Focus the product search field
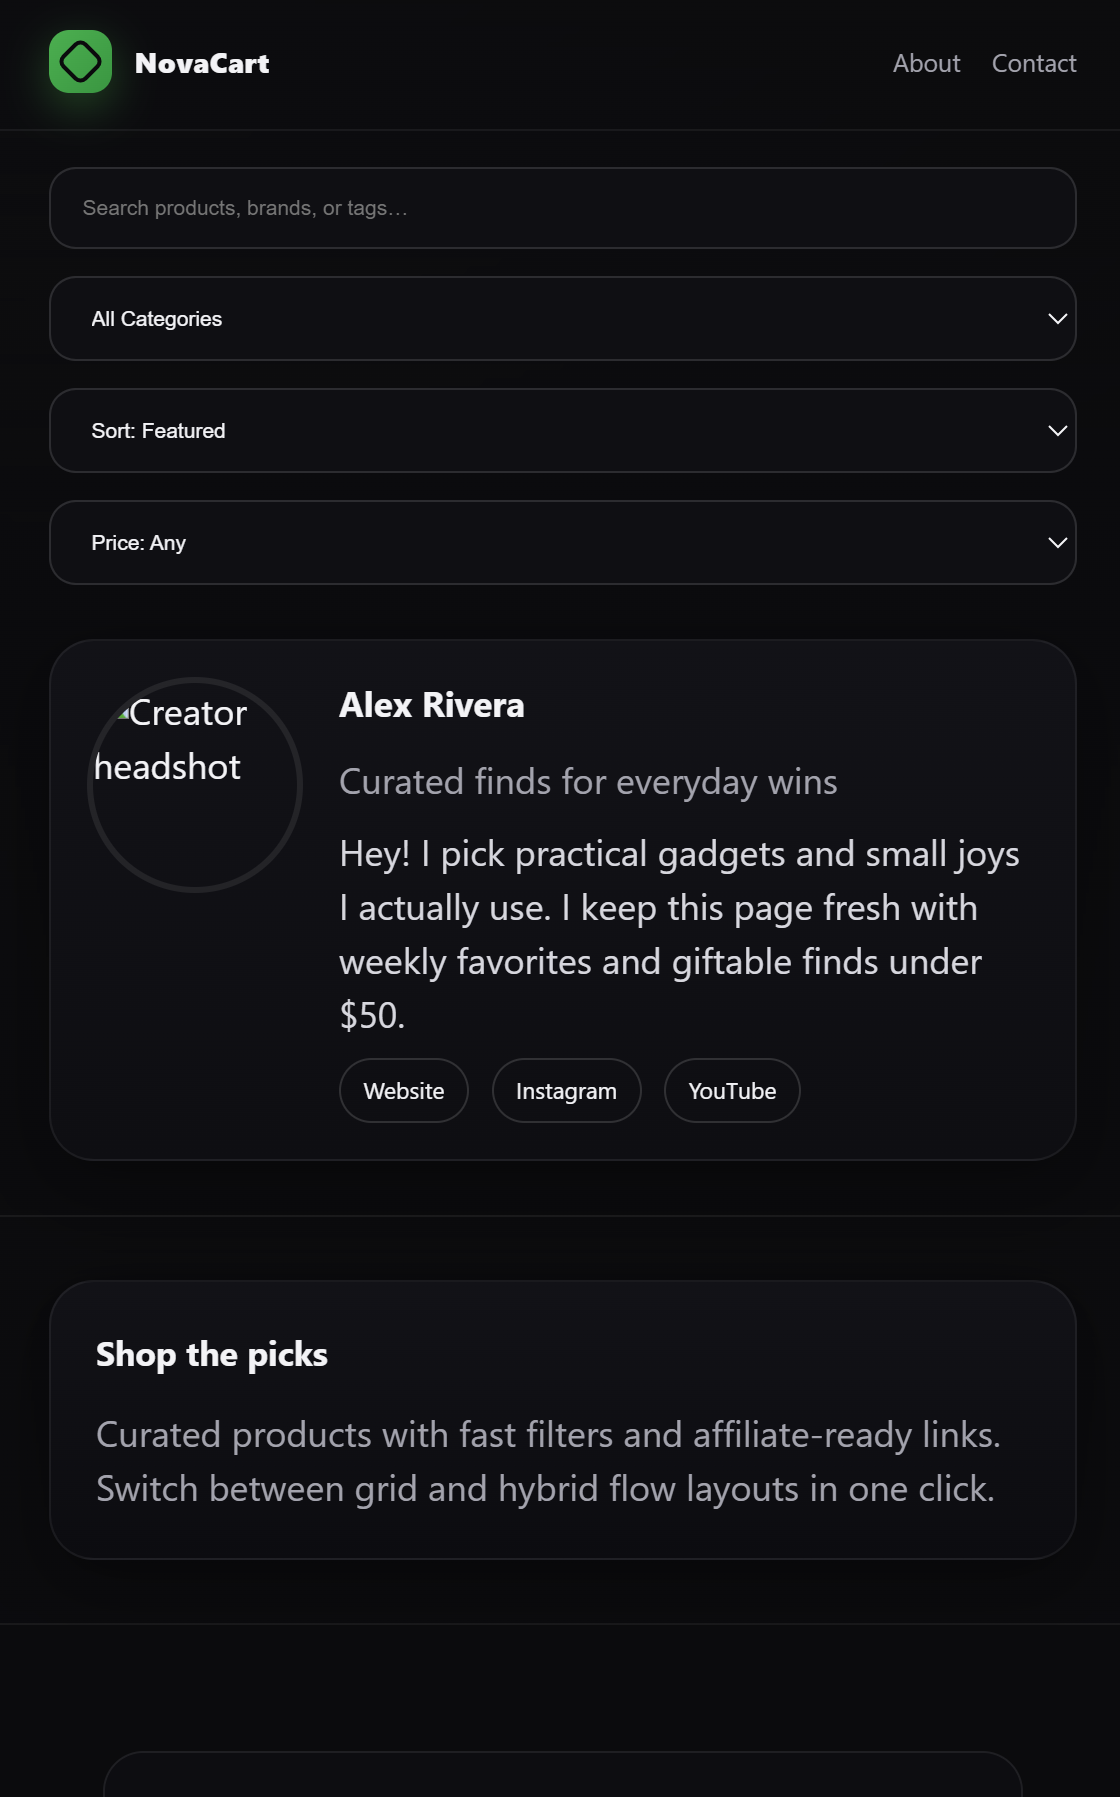Viewport: 1120px width, 1797px height. pos(562,208)
